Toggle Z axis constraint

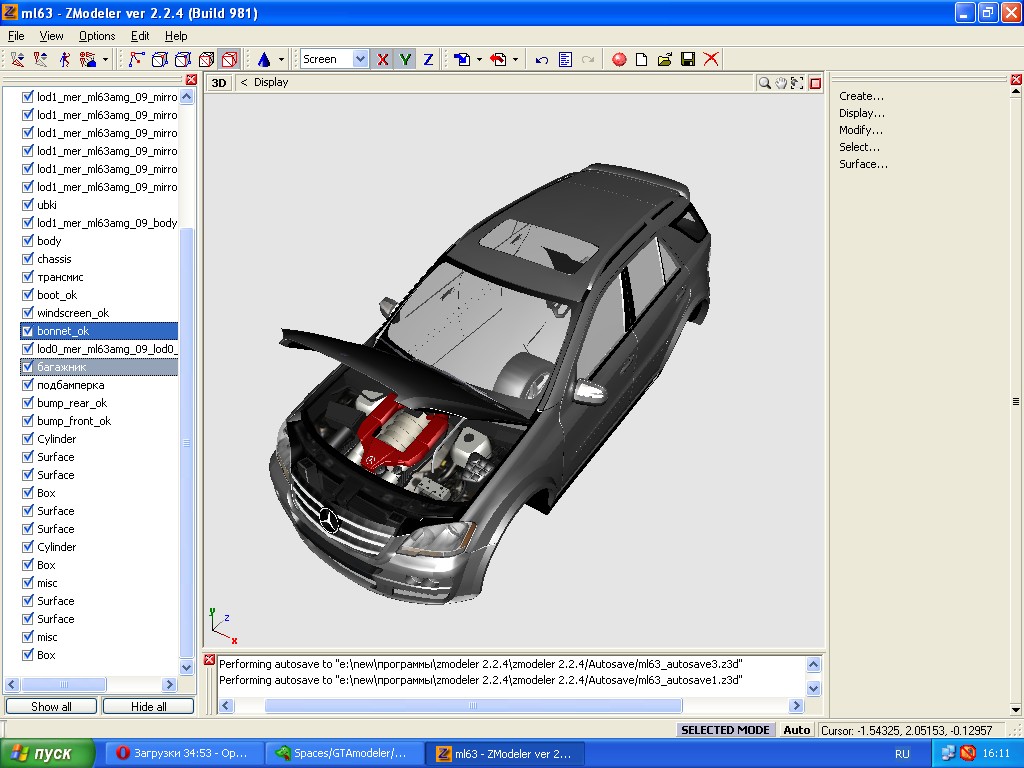pyautogui.click(x=428, y=59)
